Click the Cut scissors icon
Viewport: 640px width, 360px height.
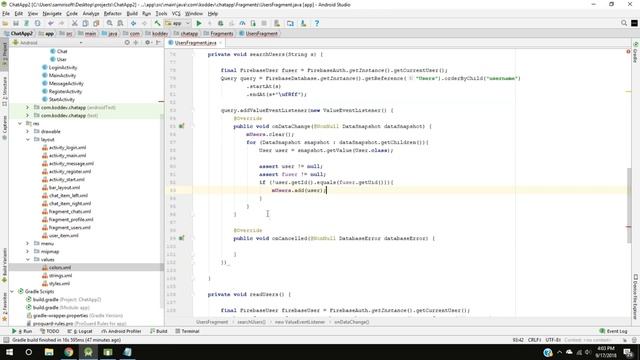pos(74,23)
